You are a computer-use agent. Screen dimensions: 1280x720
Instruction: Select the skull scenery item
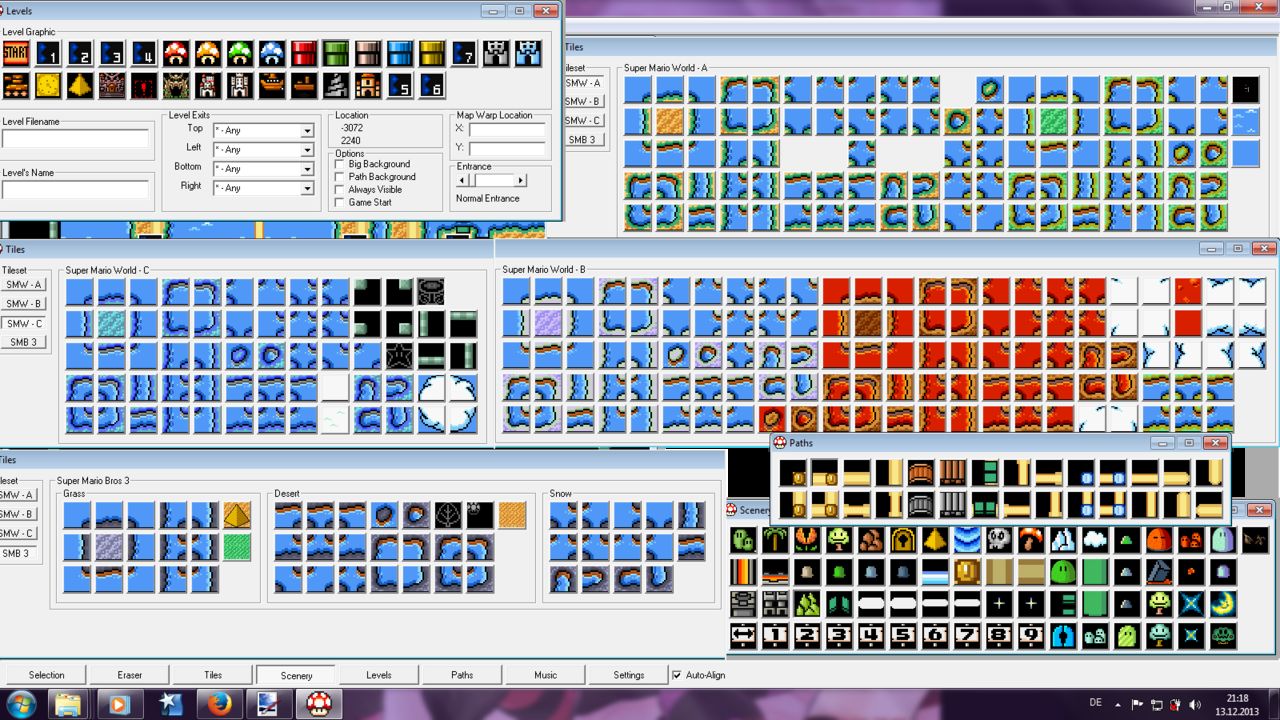click(x=999, y=540)
